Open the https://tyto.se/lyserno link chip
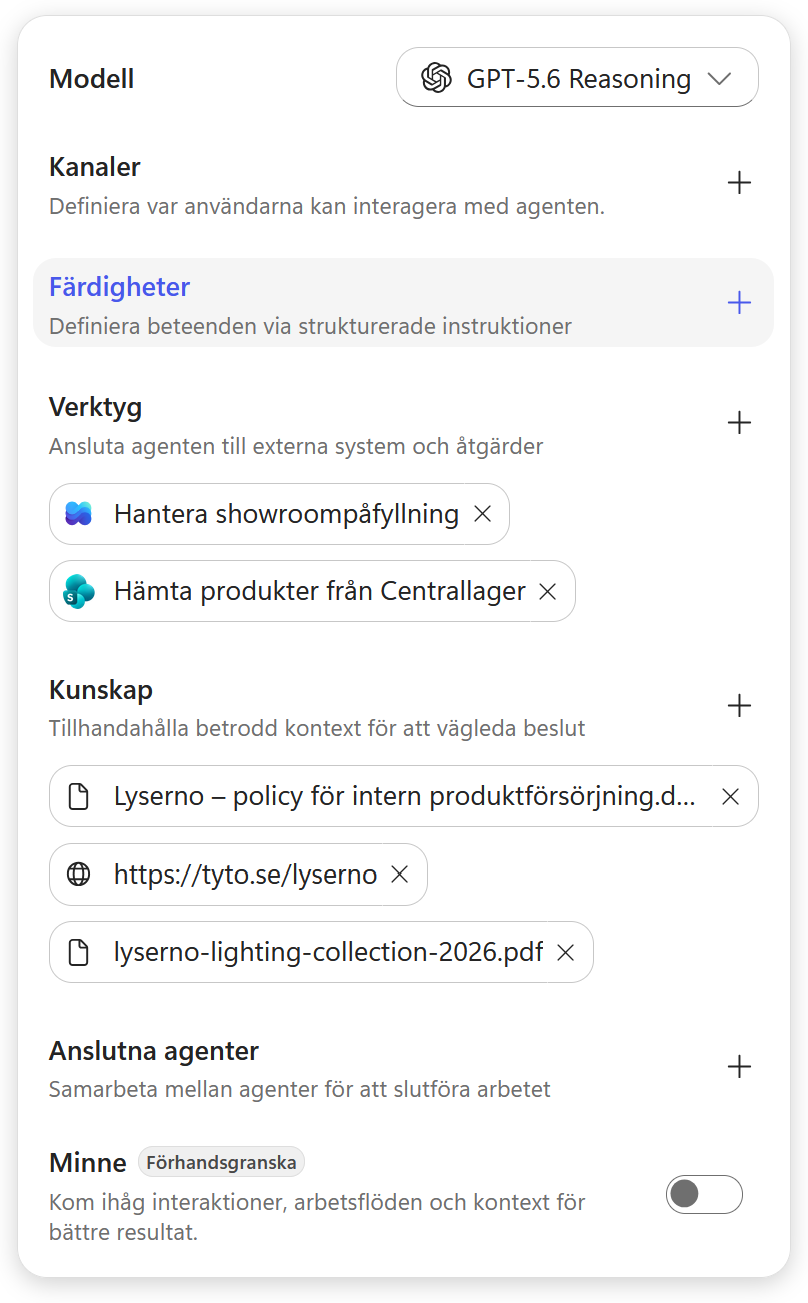 [x=238, y=874]
